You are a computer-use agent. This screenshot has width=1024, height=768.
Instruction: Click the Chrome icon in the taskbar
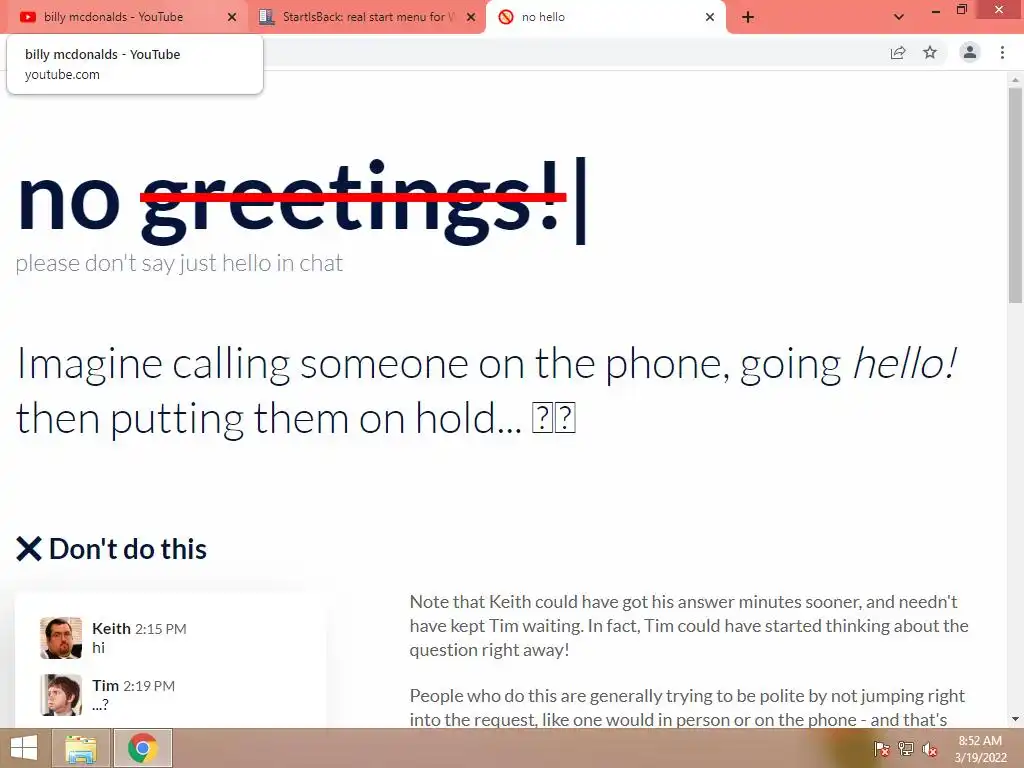142,748
